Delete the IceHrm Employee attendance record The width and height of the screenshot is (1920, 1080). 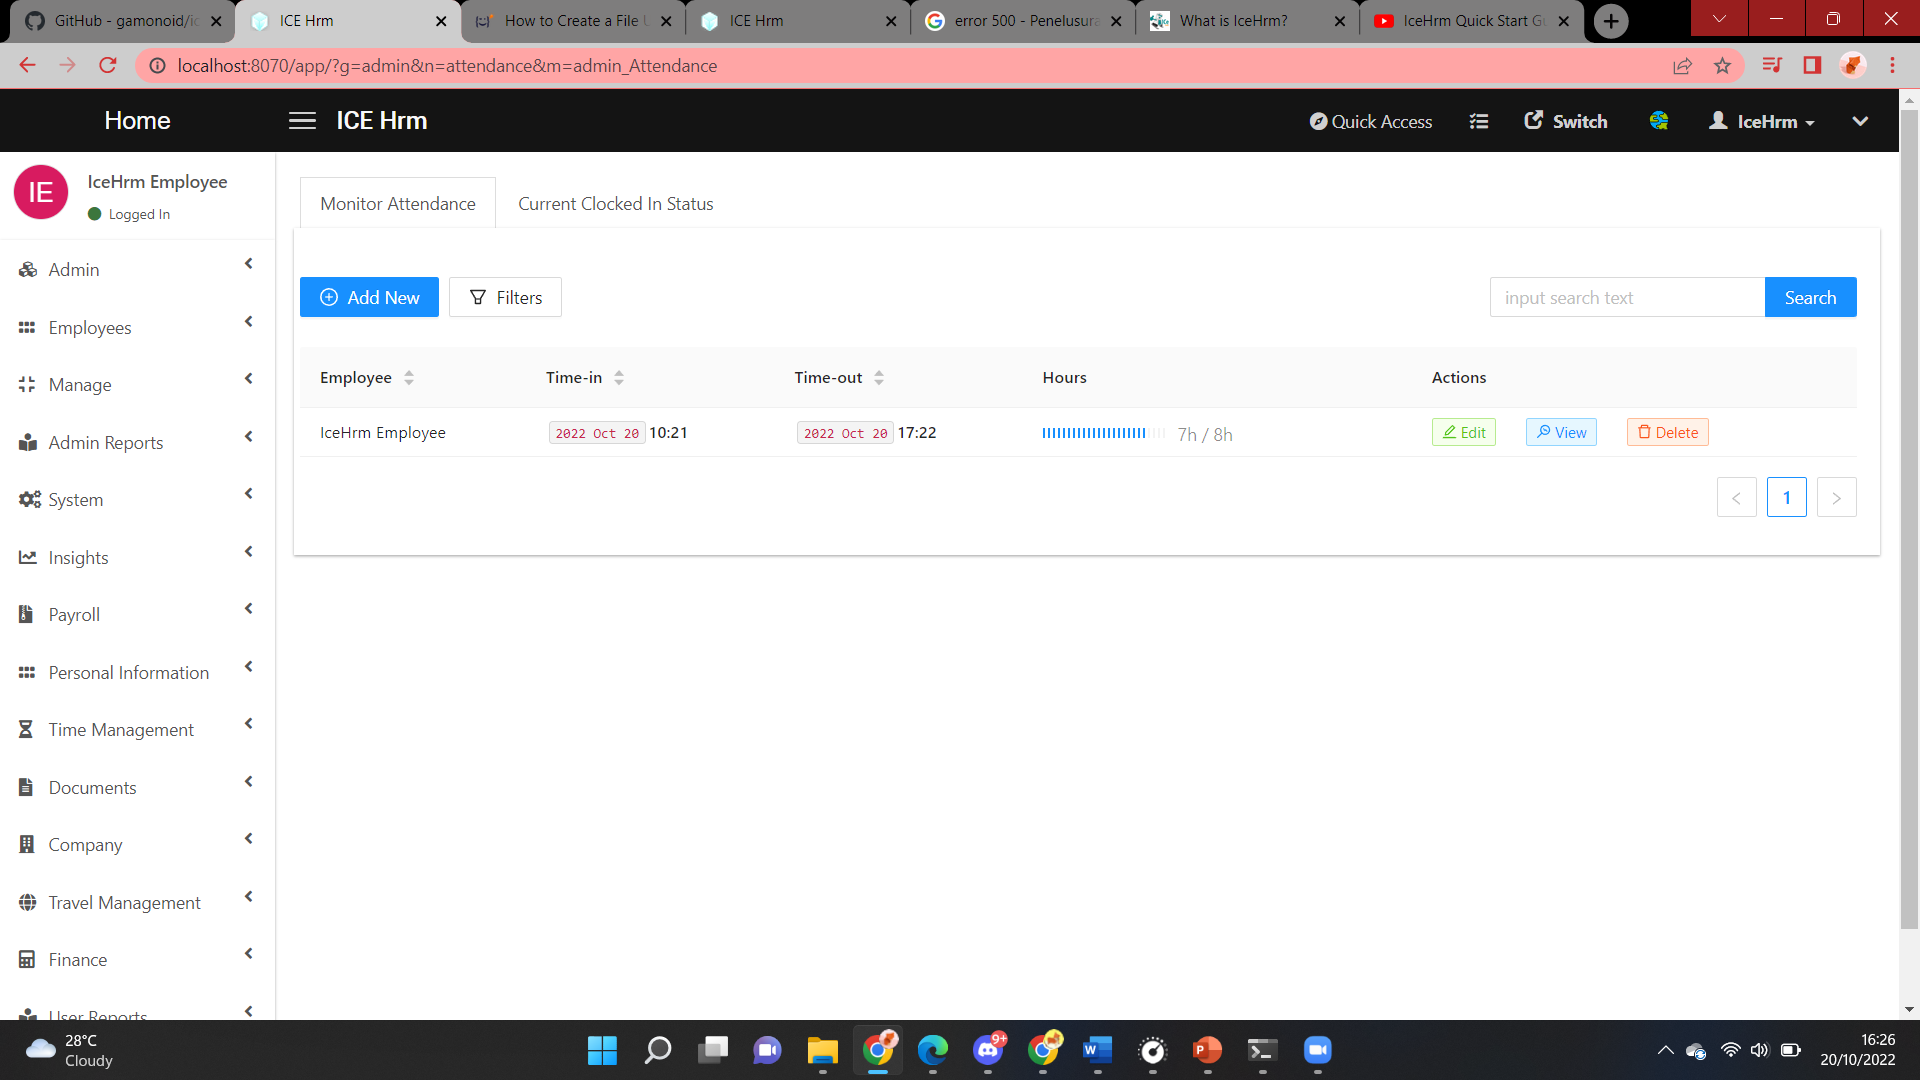coord(1667,432)
